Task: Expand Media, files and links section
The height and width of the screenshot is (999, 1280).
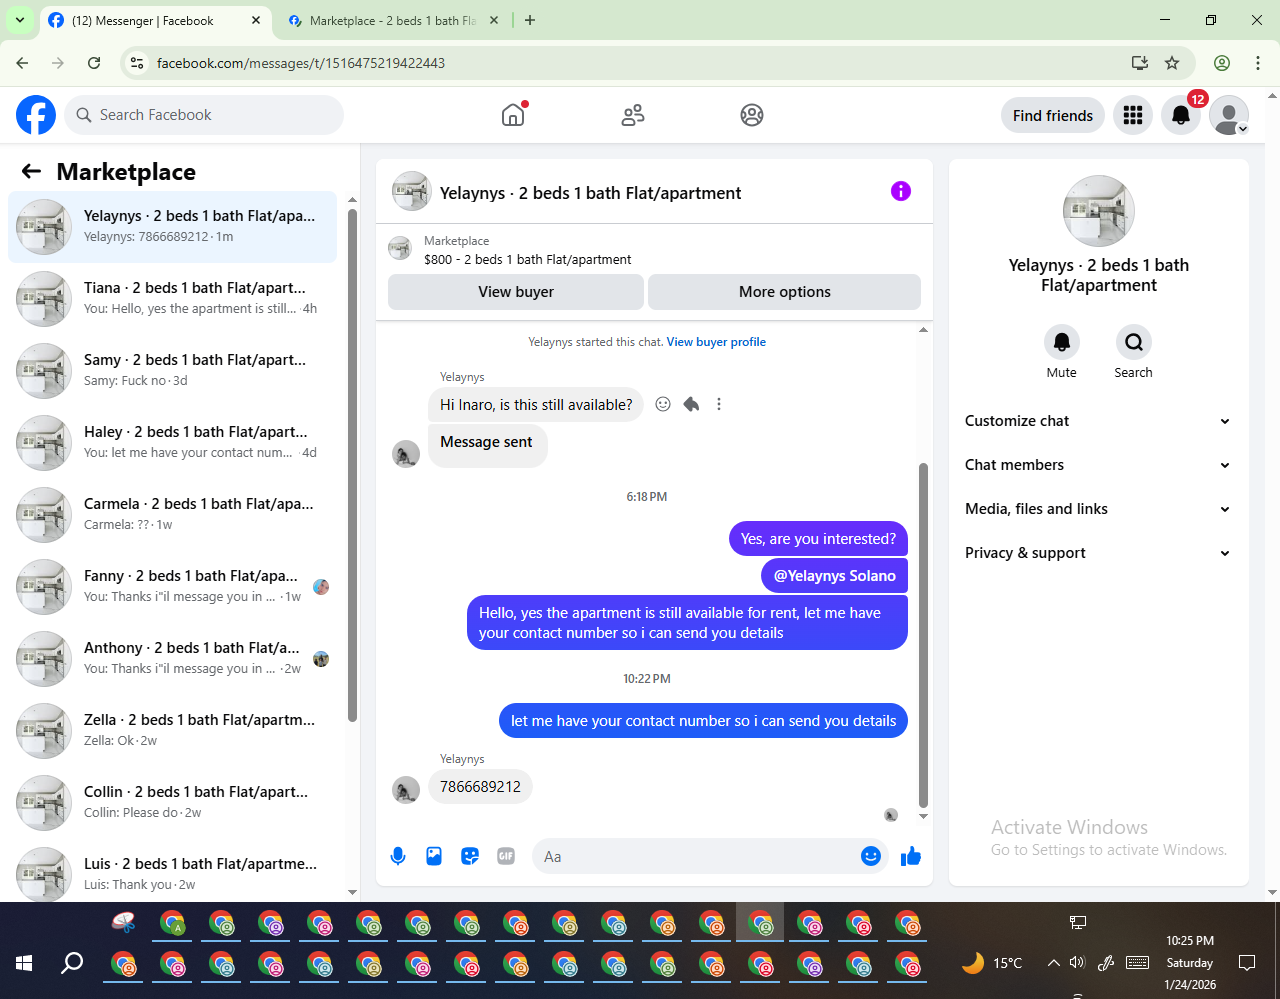Action: [x=1098, y=509]
